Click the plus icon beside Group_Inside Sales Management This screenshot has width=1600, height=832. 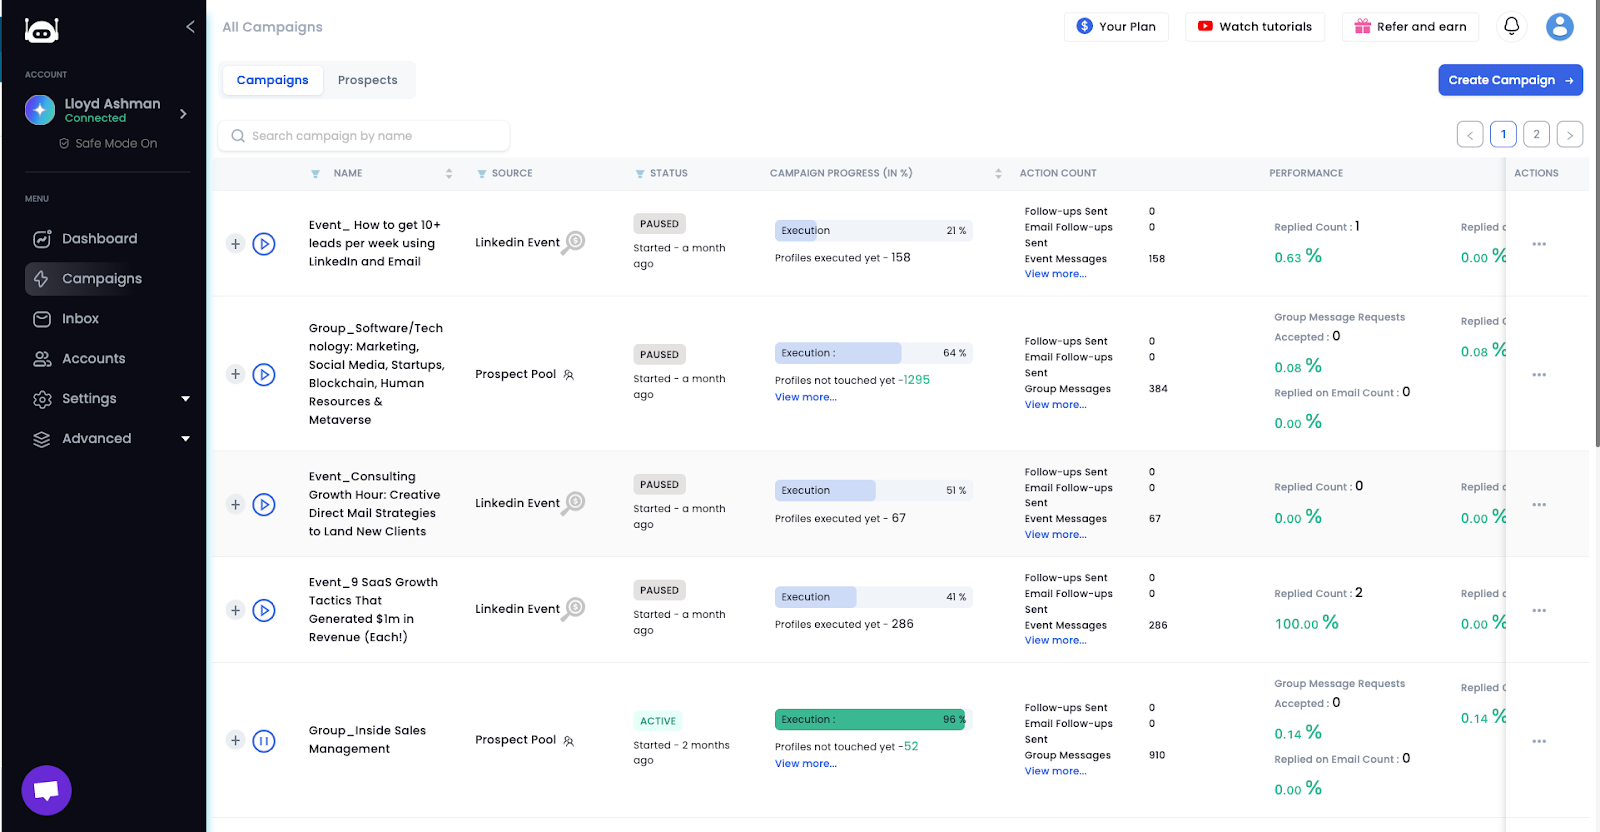235,741
